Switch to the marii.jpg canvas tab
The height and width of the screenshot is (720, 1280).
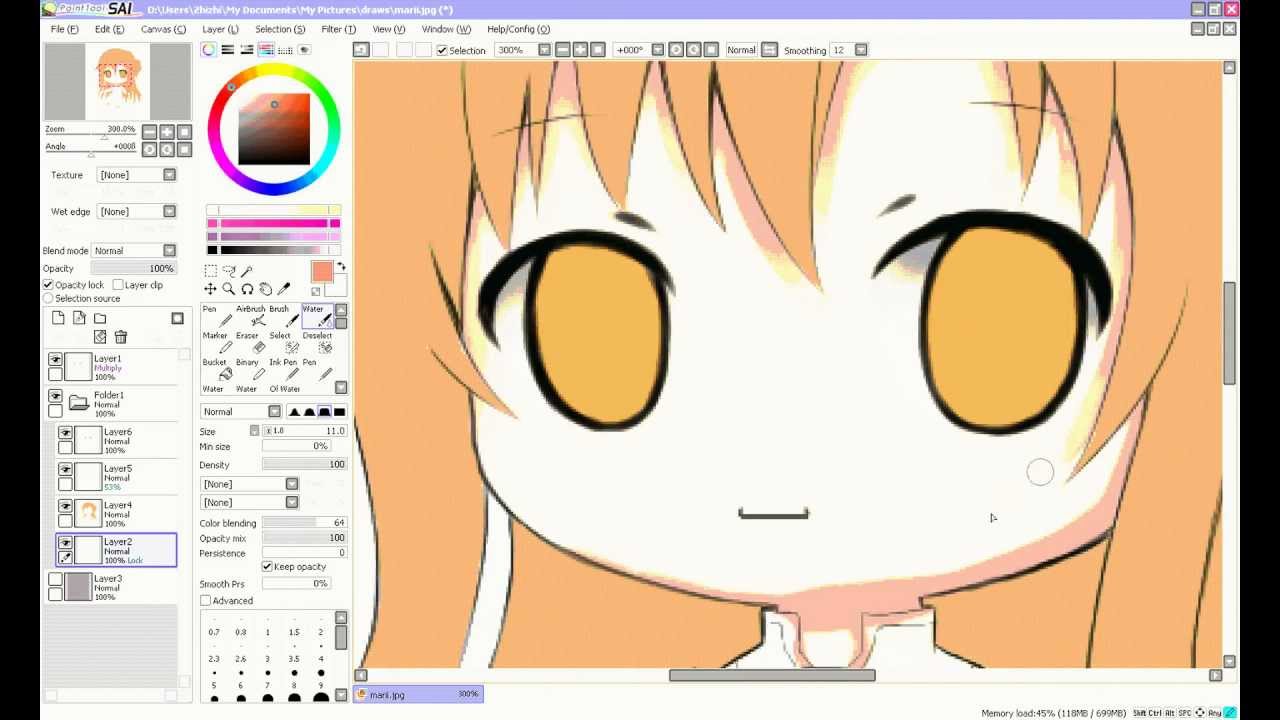(x=418, y=694)
